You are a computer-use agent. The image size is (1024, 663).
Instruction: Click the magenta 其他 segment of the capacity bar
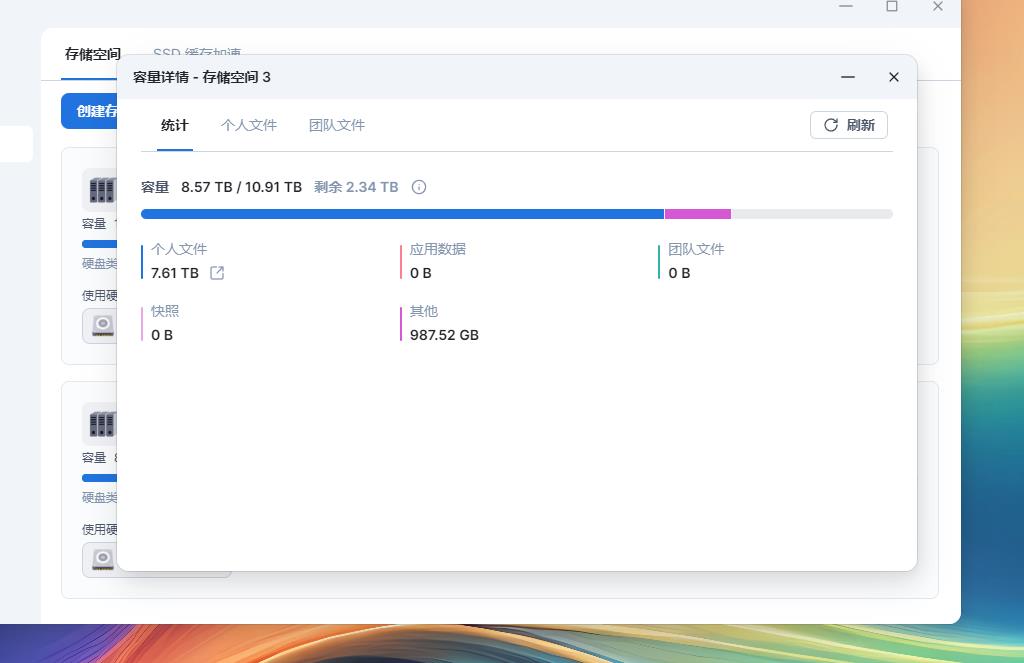[697, 214]
